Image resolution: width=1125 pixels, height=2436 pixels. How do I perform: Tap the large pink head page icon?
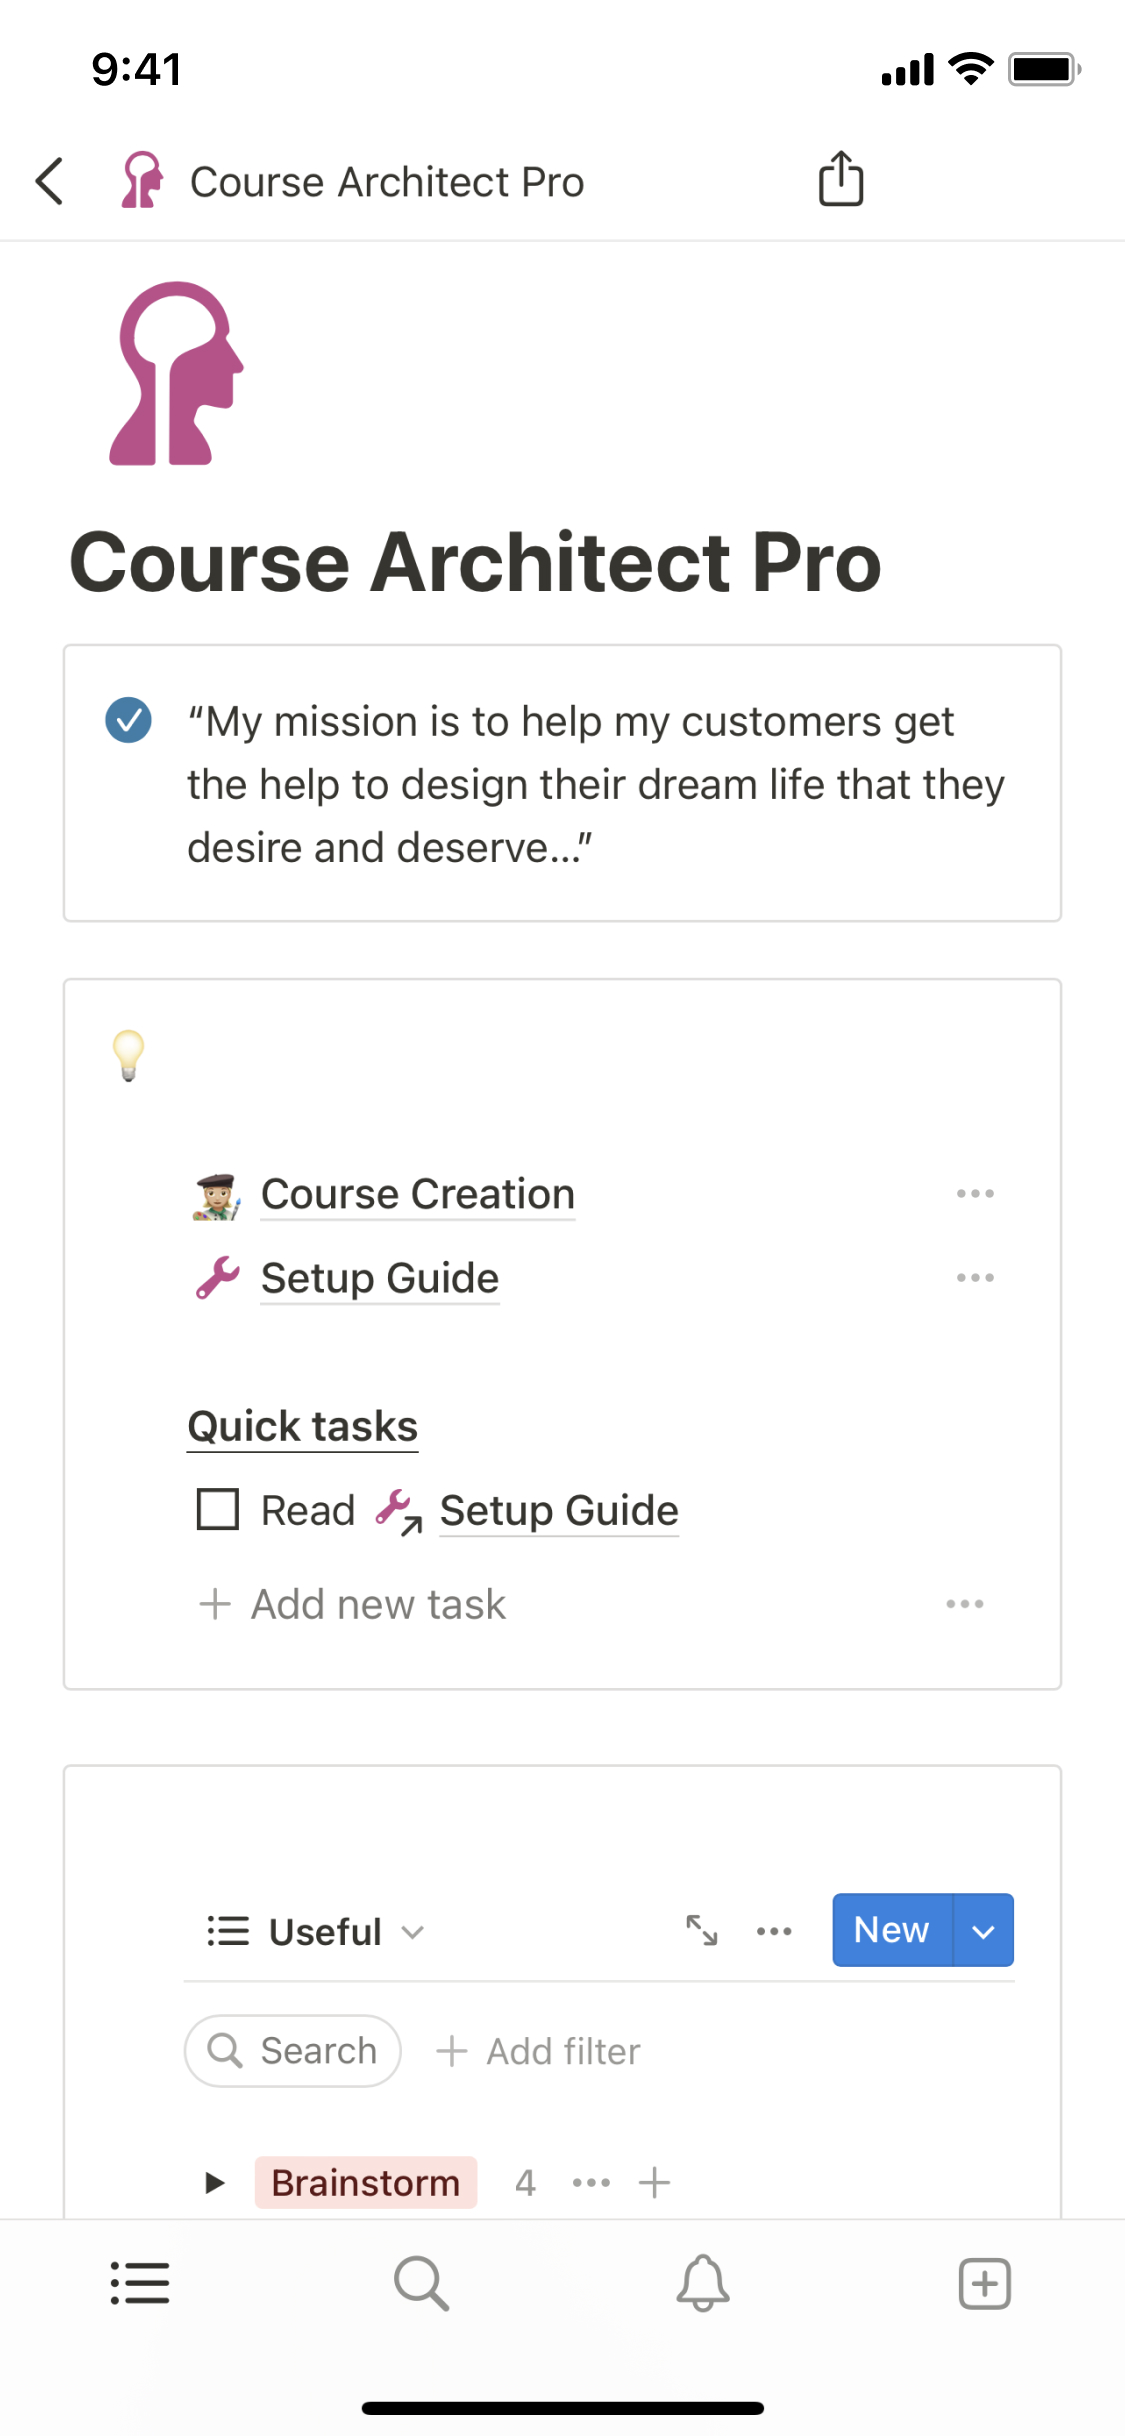[x=177, y=374]
